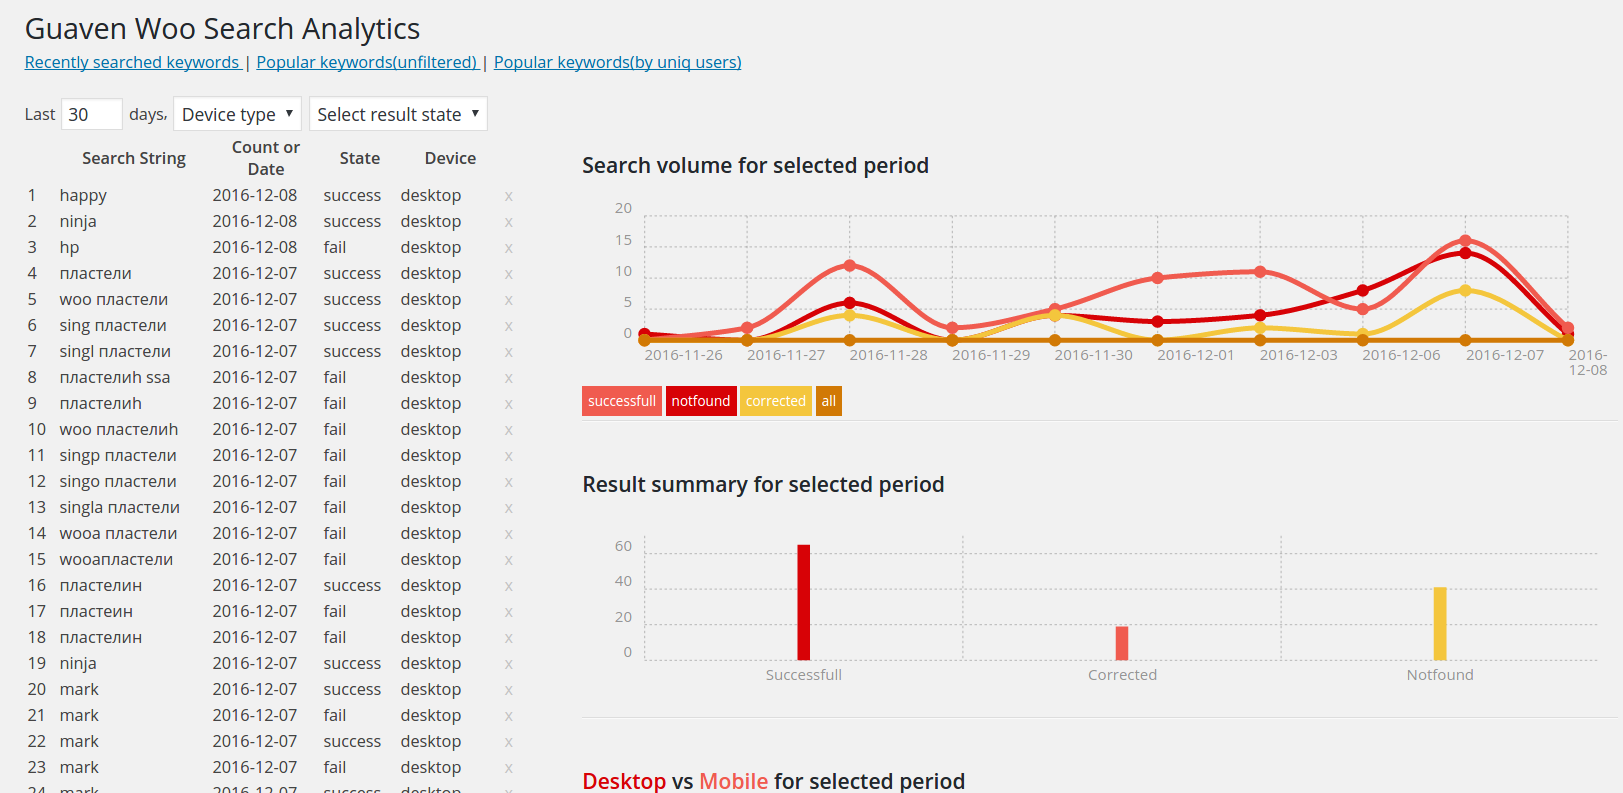
Task: Open Popular keywords(by uniq users) link
Action: [x=617, y=62]
